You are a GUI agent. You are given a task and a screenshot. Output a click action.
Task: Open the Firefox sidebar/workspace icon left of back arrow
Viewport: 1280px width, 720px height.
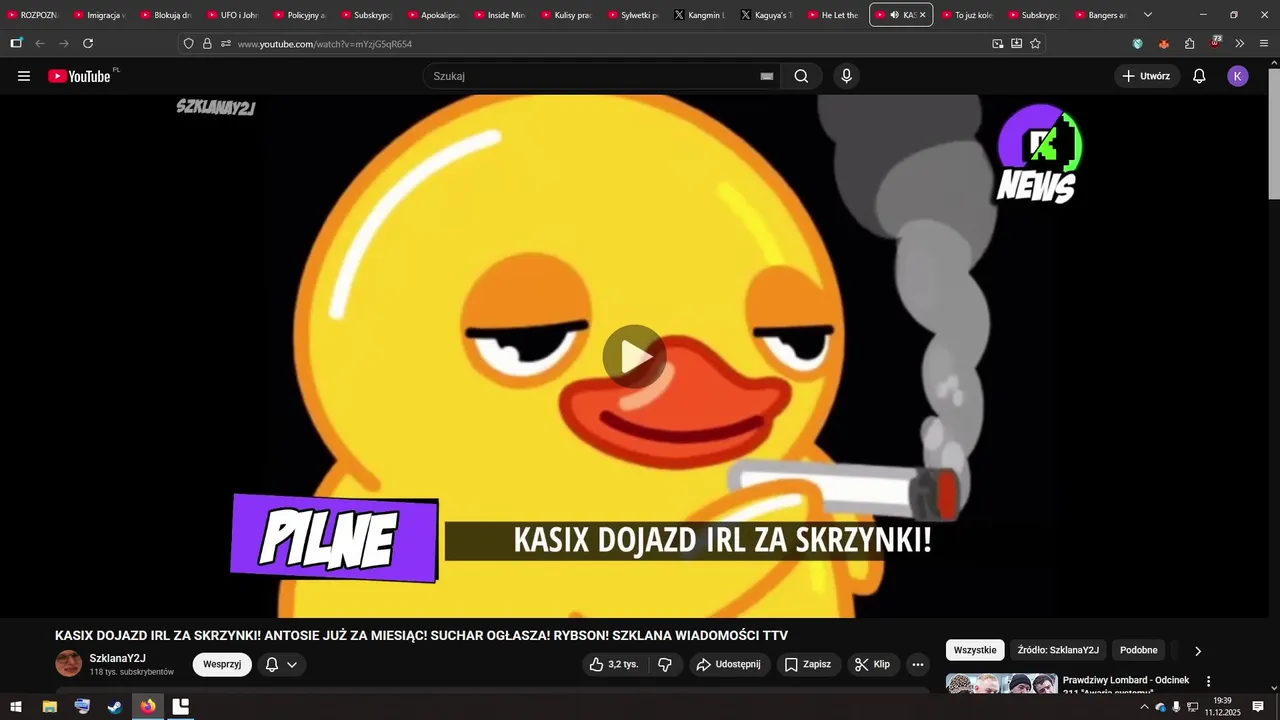(x=16, y=43)
